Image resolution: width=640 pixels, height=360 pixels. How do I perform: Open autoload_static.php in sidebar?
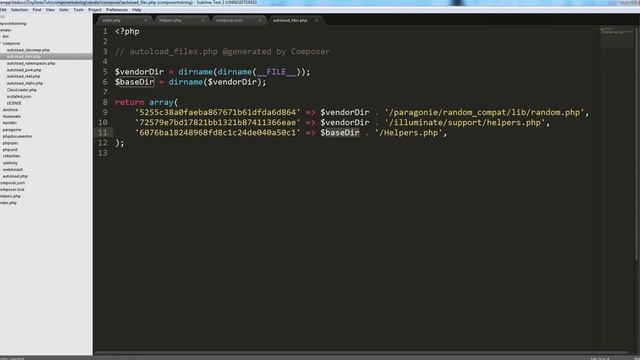[24, 83]
